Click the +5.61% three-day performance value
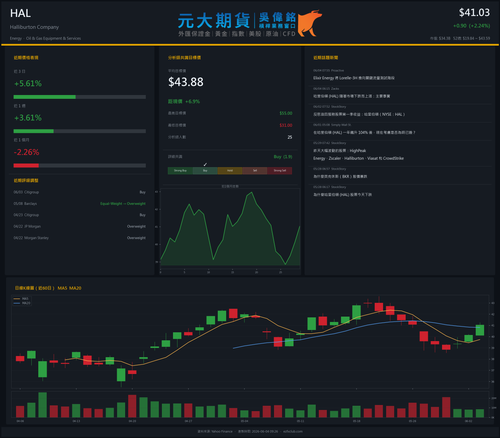This screenshot has width=500, height=438. (x=28, y=83)
